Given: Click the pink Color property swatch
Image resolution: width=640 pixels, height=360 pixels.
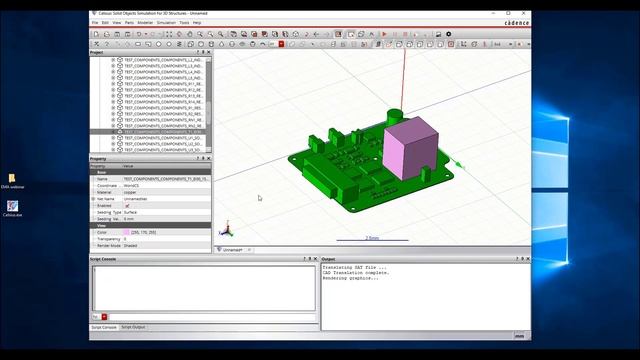Looking at the screenshot, I should pyautogui.click(x=127, y=232).
